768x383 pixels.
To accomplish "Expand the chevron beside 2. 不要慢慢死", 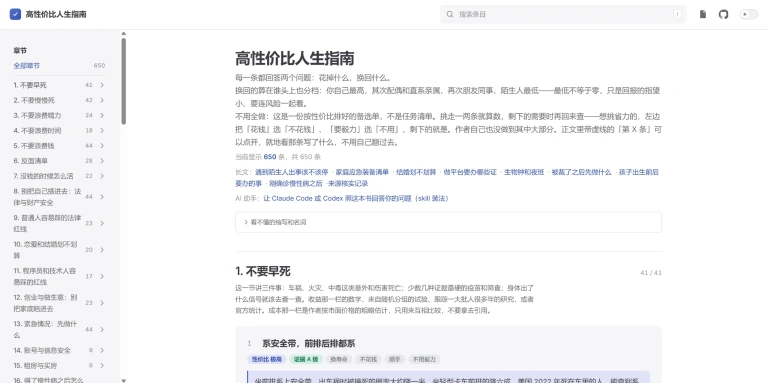I will [102, 100].
